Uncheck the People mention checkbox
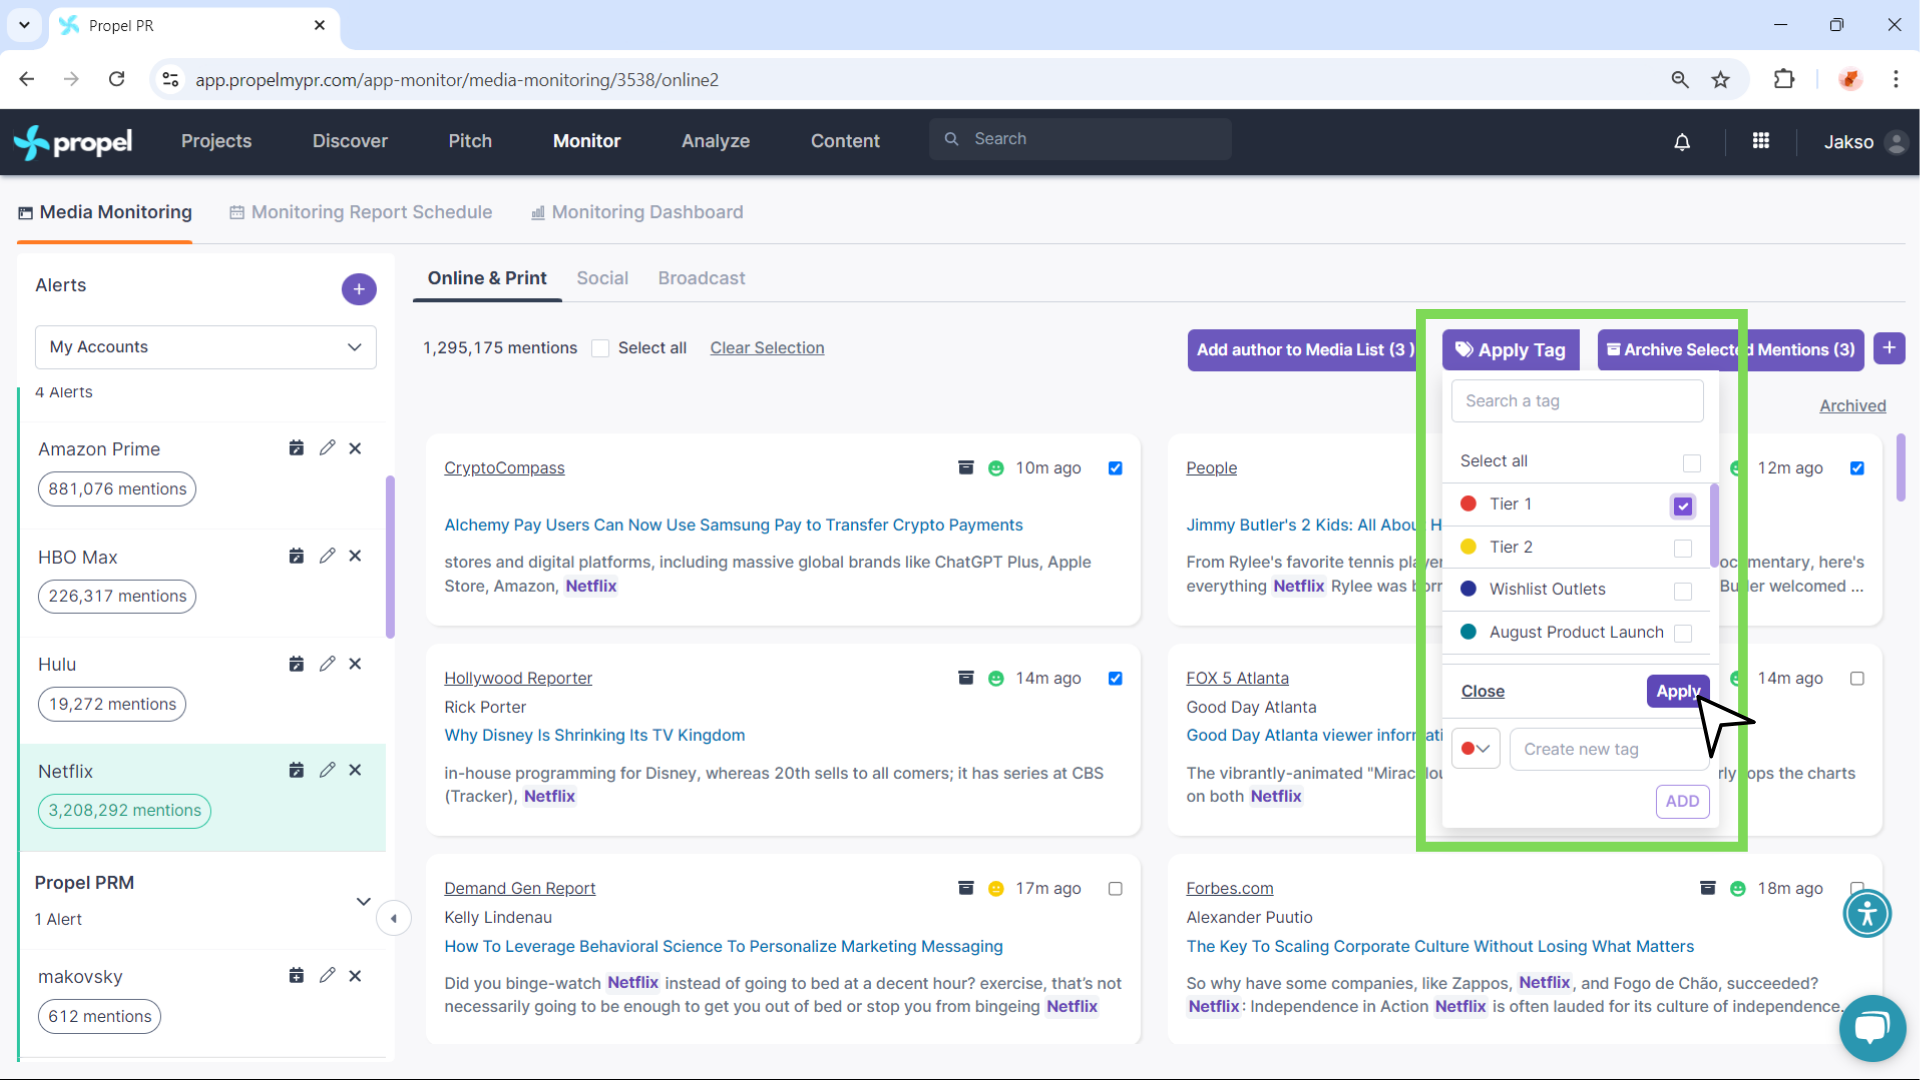The width and height of the screenshot is (1920, 1080). coord(1857,468)
